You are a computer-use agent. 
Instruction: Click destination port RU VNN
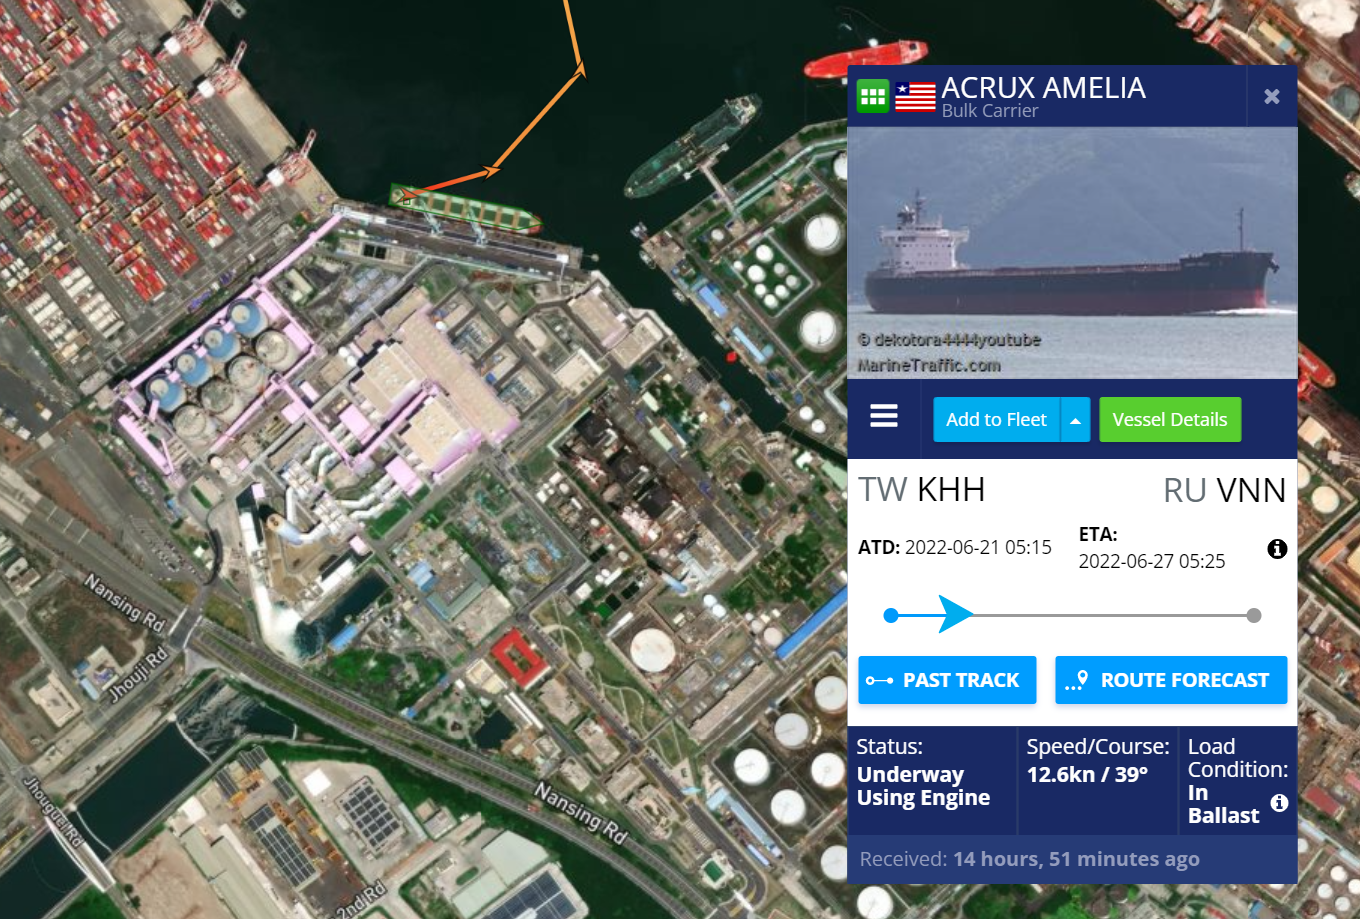[x=1224, y=490]
